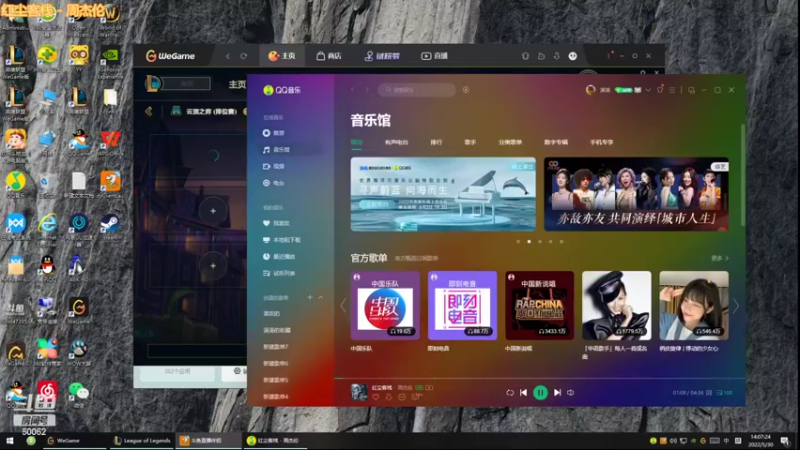Open 我喜欢 favorites with heart icon
Viewport: 800px width, 450px height.
click(x=276, y=223)
